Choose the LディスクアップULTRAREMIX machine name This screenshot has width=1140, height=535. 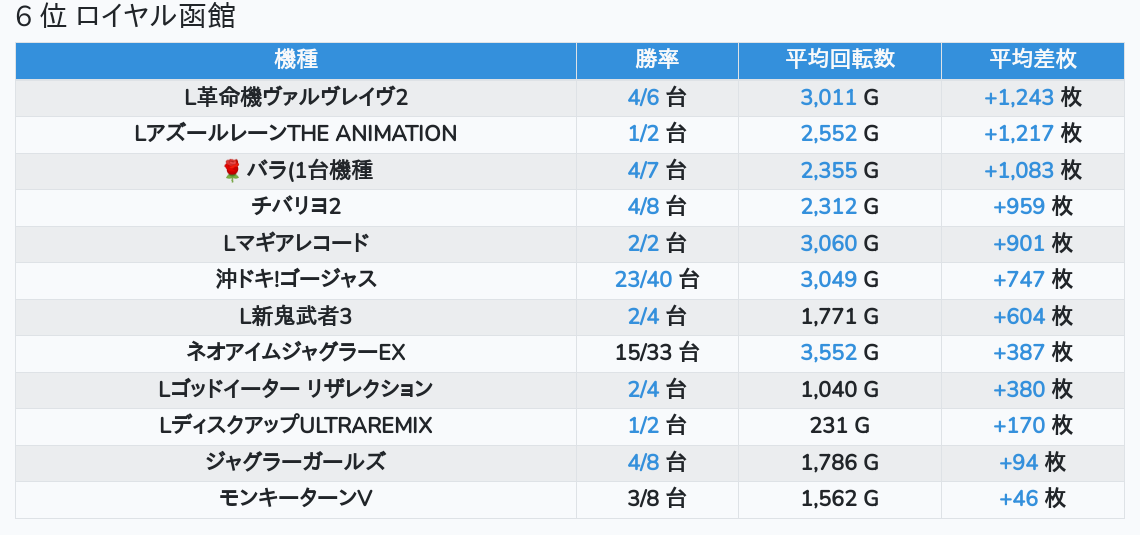296,426
